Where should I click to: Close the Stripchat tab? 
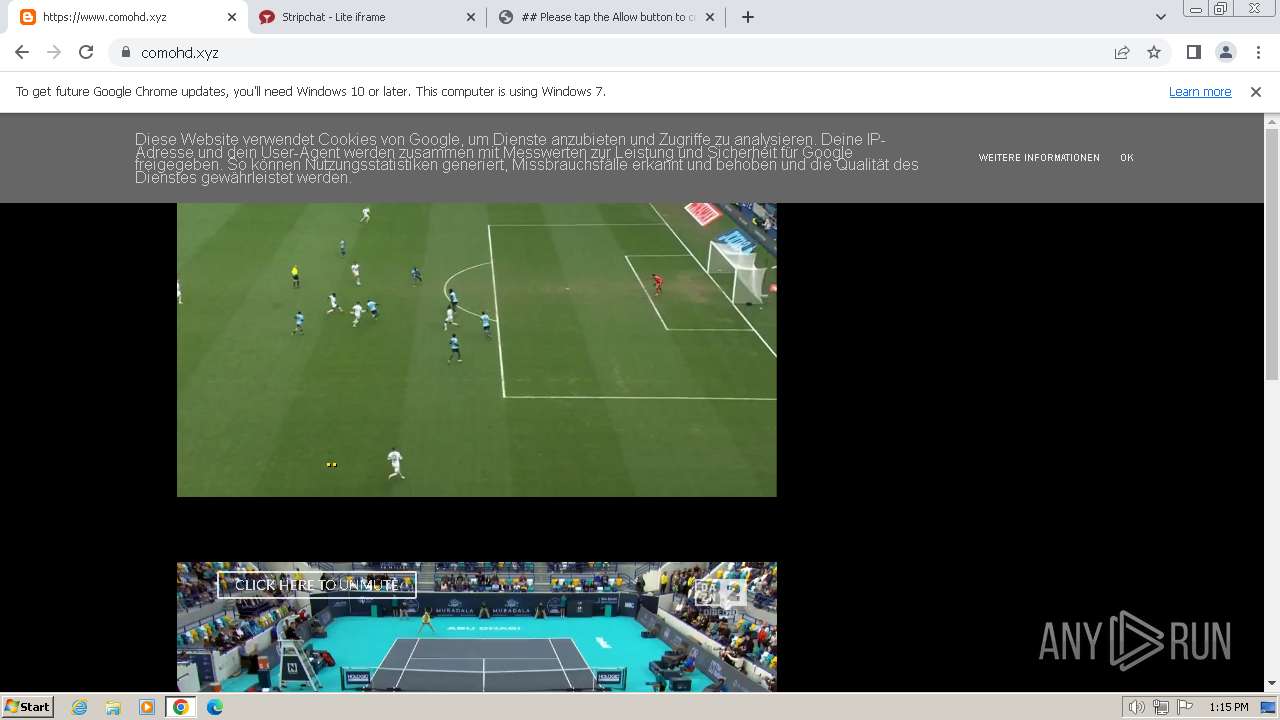pos(471,17)
